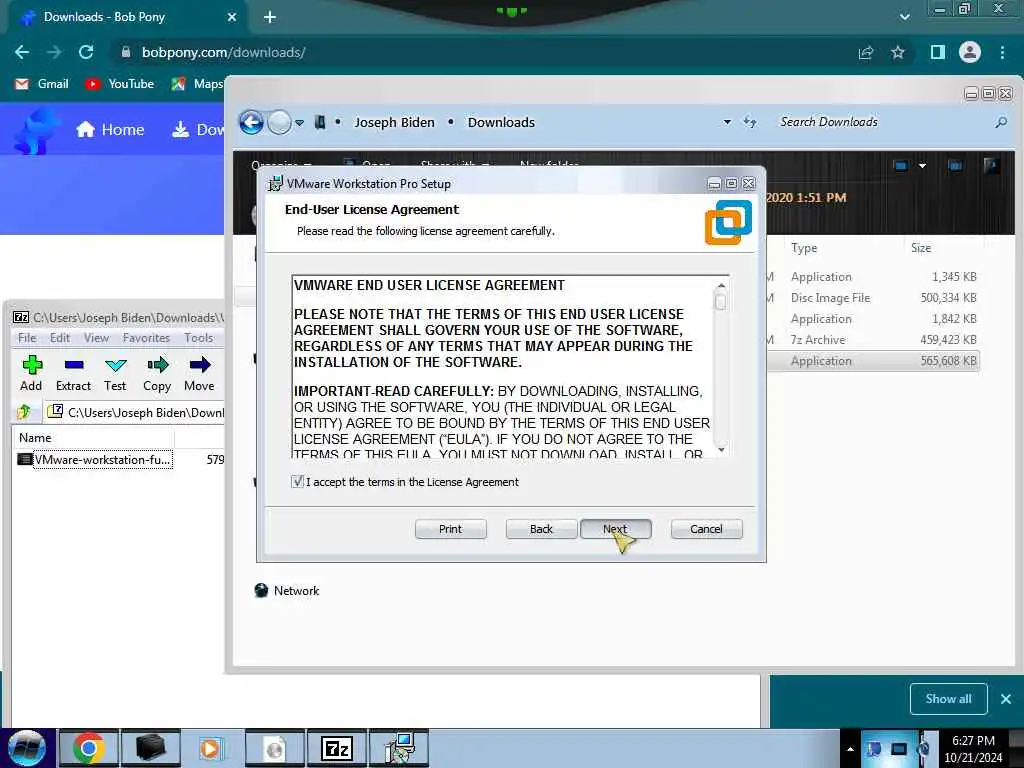Select the Application row sized 1,345 KB
The height and width of the screenshot is (768, 1024).
point(873,277)
